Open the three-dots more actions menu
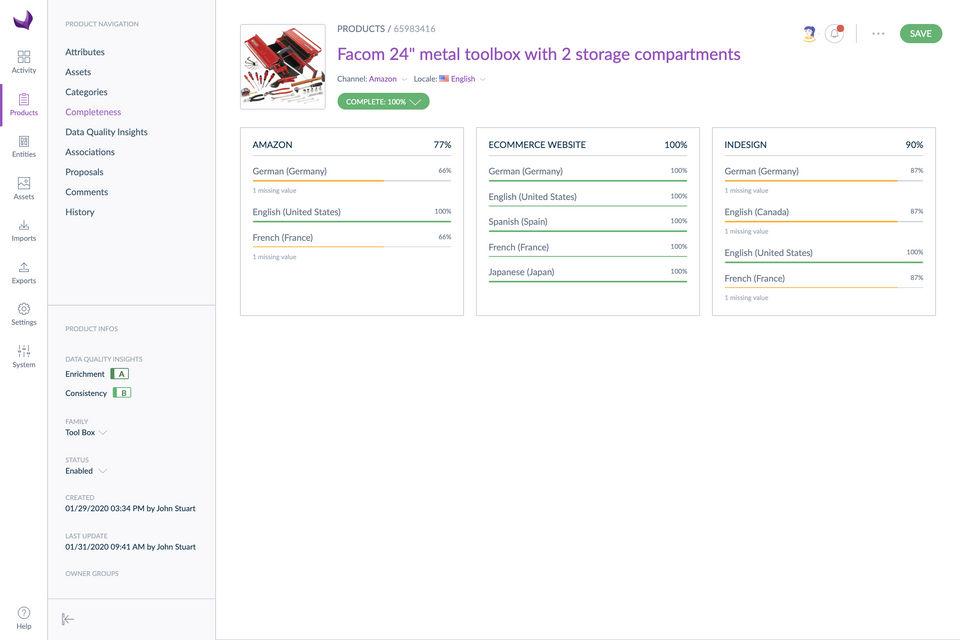This screenshot has height=640, width=960. point(878,34)
